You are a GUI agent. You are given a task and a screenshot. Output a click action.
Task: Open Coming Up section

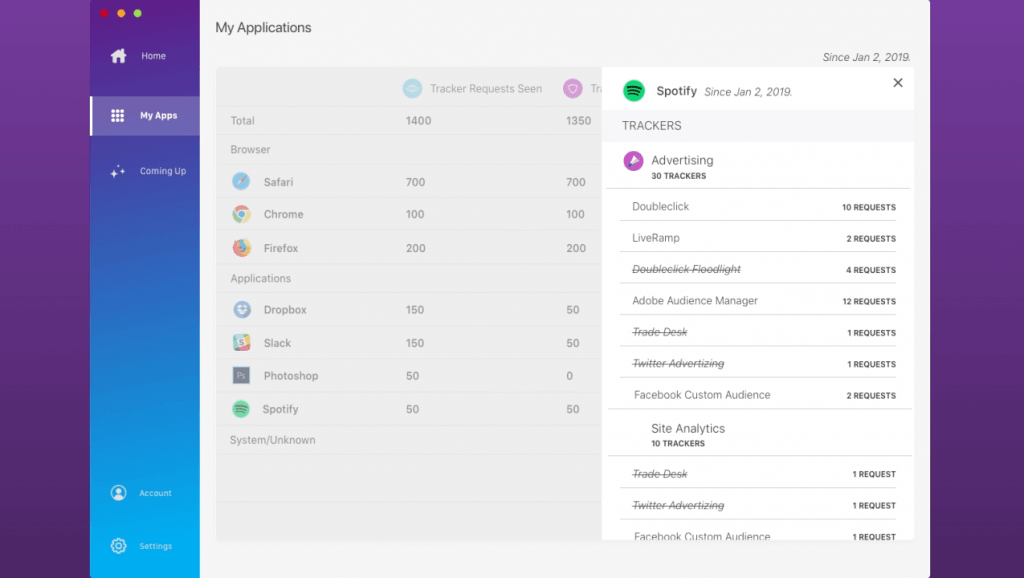[x=145, y=171]
